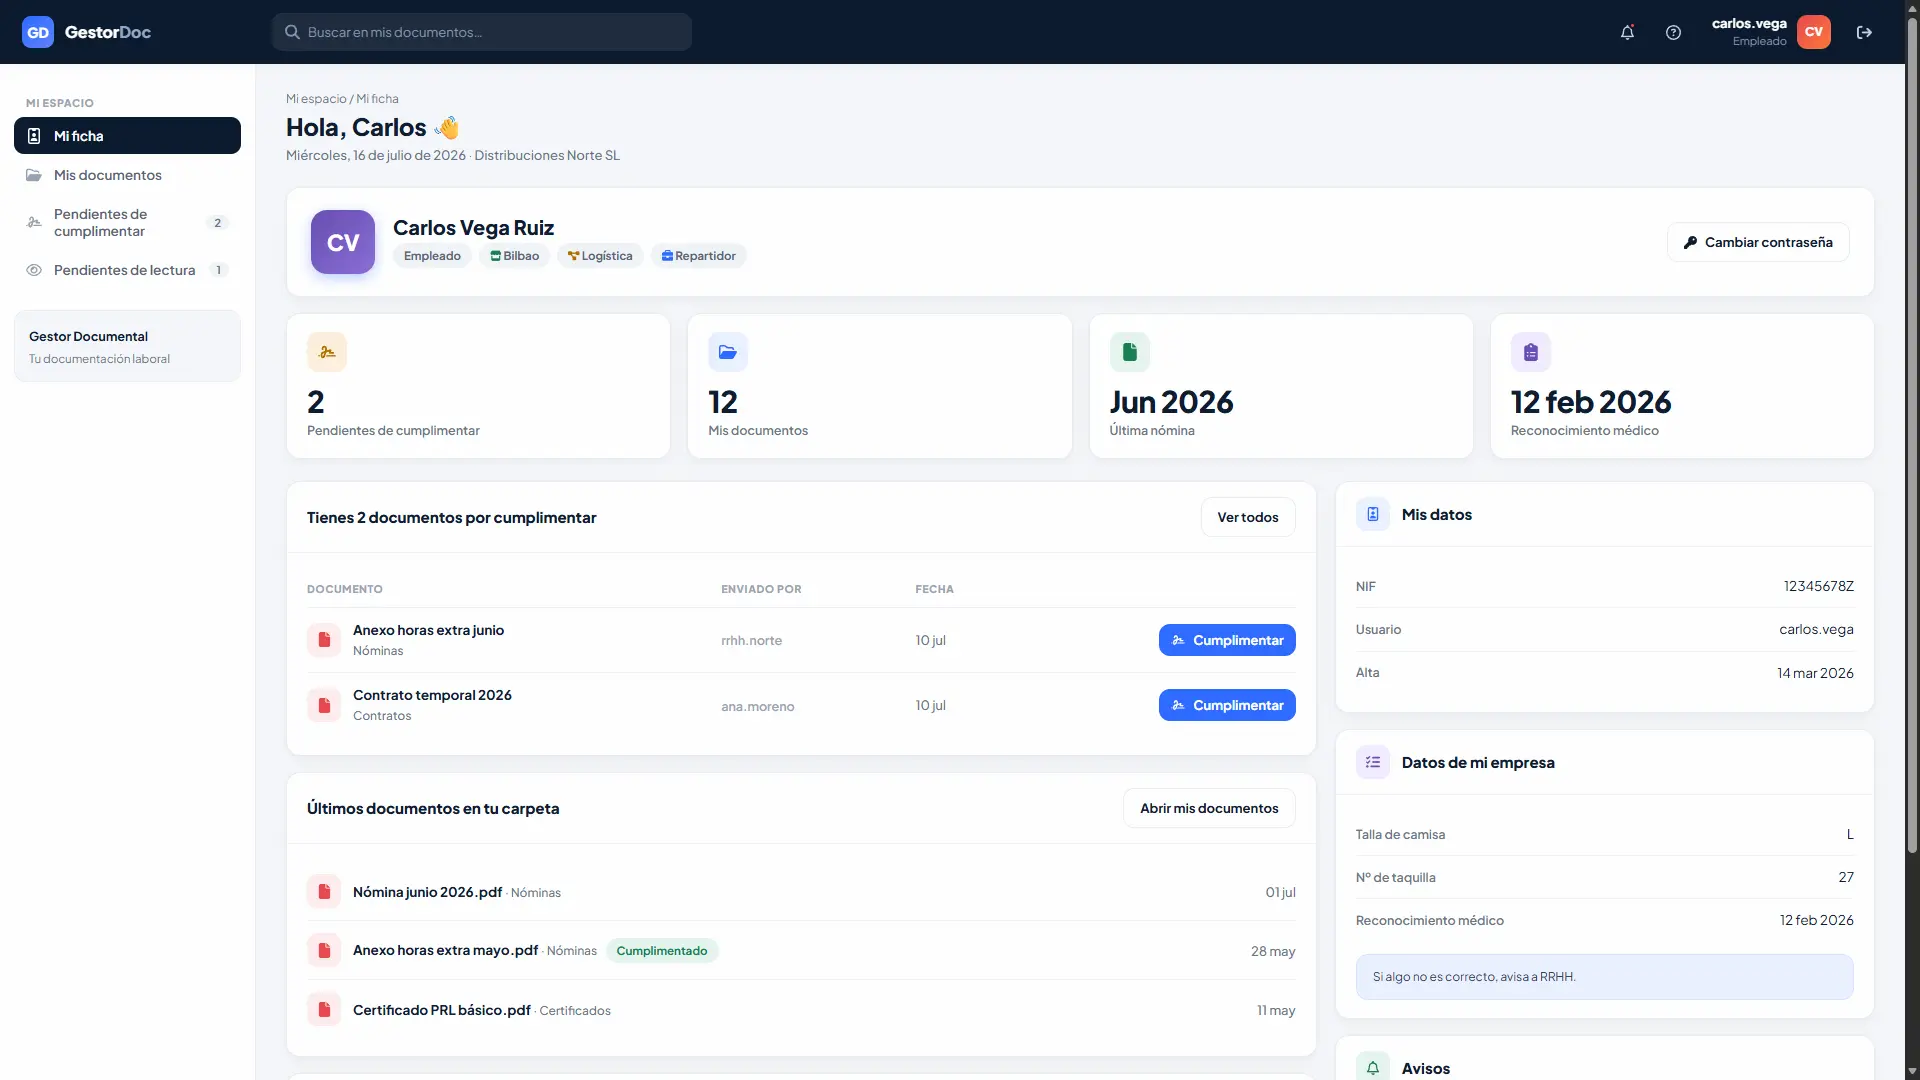This screenshot has width=1920, height=1080.
Task: Click the NIF value 12345678Z
Action: (x=1818, y=586)
